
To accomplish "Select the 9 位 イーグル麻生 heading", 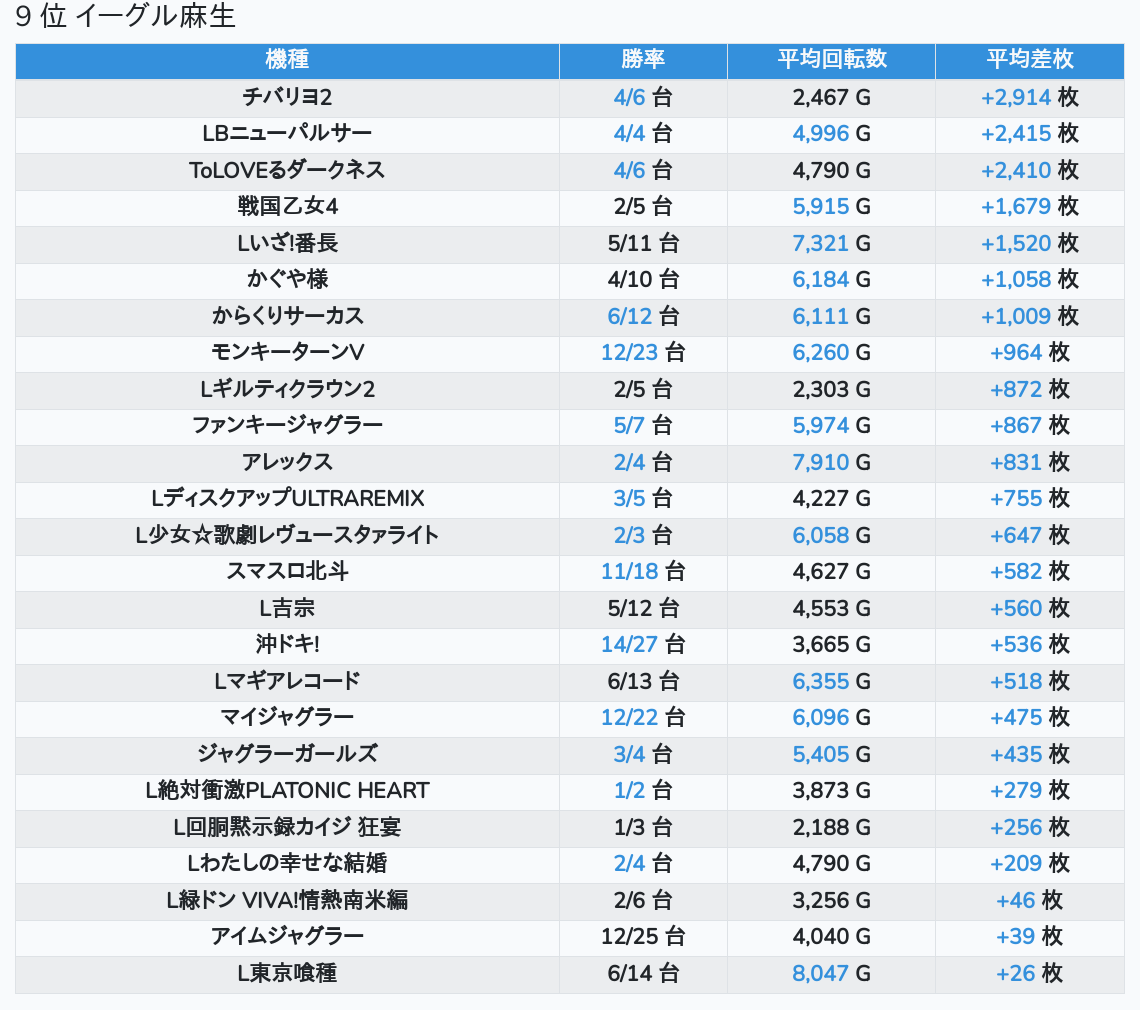I will [x=125, y=16].
